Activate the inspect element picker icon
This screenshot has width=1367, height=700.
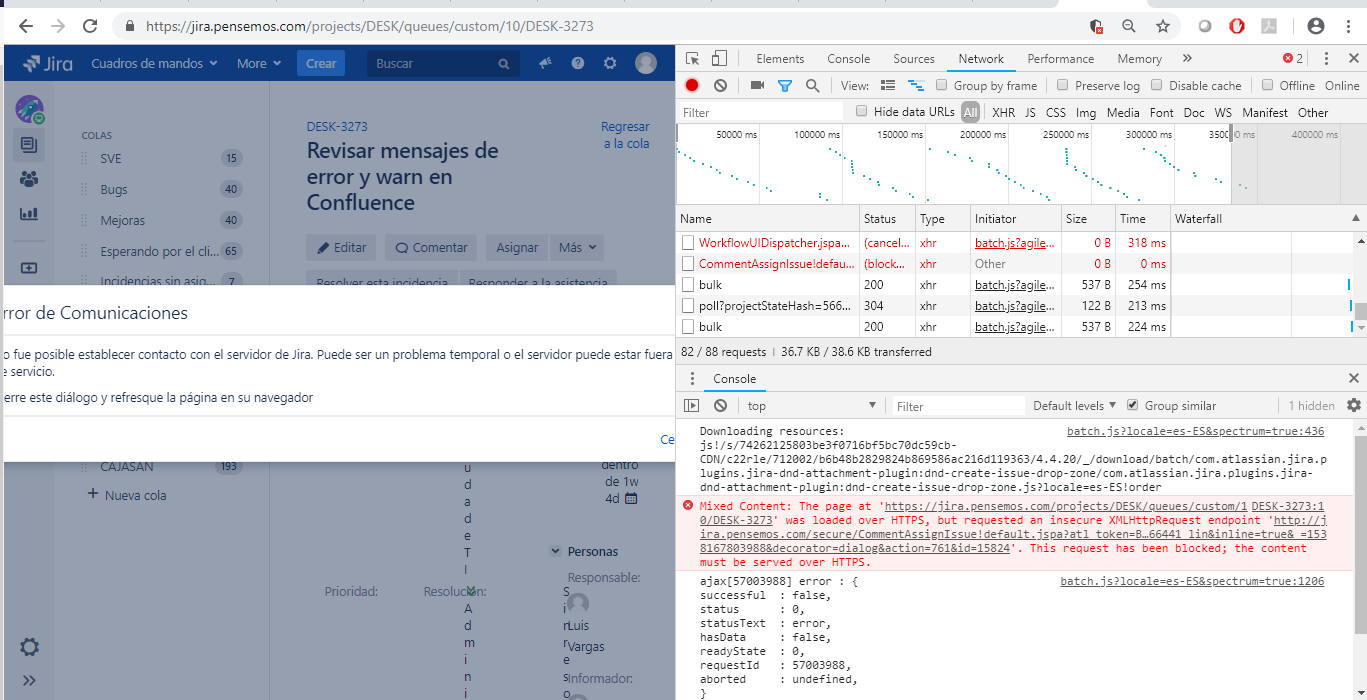click(692, 59)
